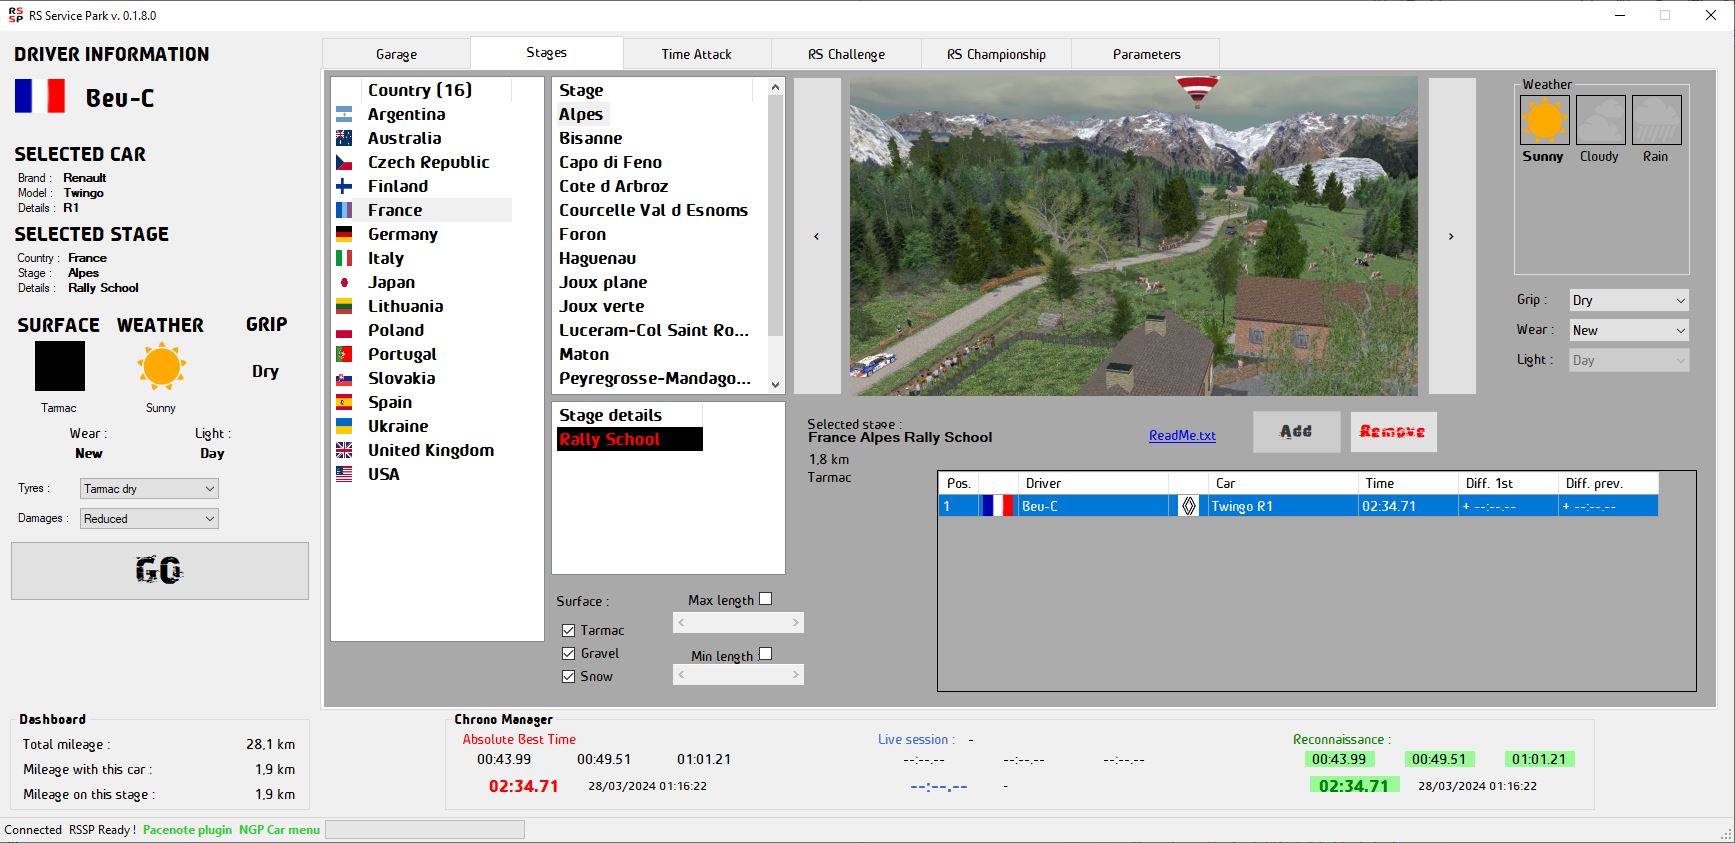Click the Italy flag icon

coord(344,258)
